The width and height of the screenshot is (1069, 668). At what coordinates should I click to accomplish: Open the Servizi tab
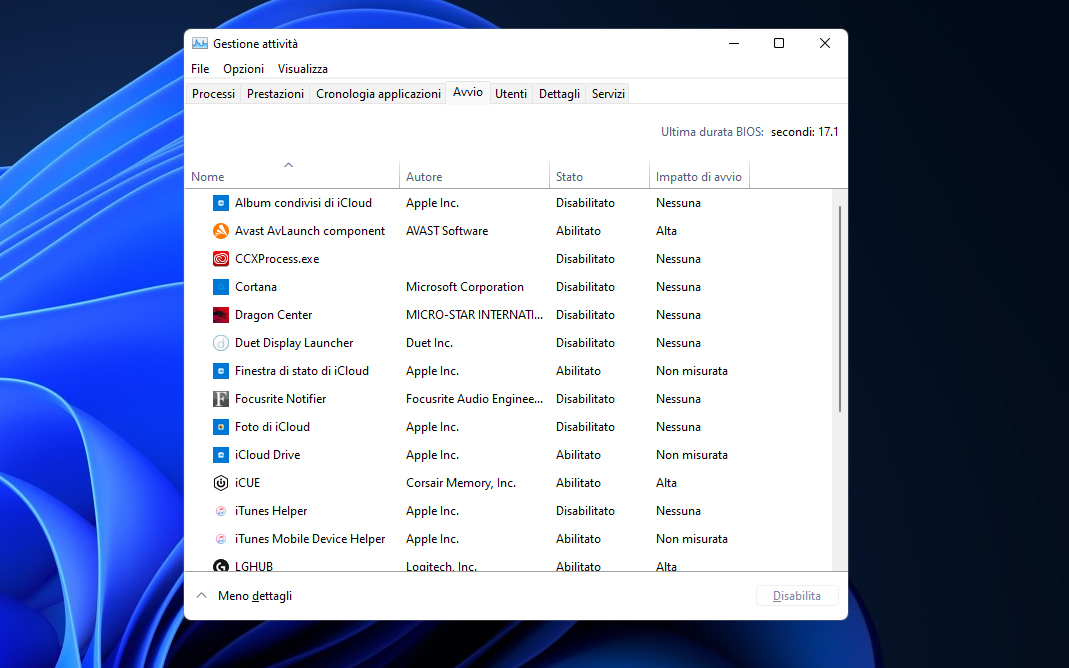[608, 94]
